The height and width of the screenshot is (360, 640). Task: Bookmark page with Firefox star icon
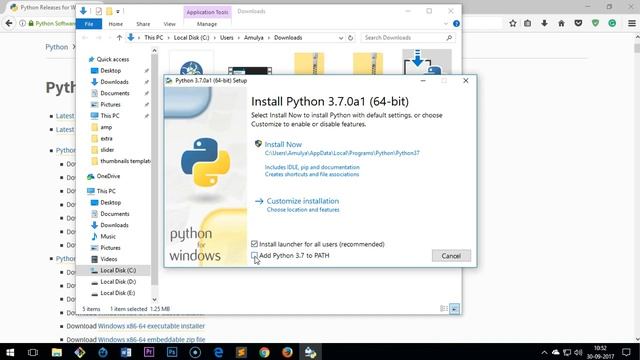pyautogui.click(x=513, y=24)
